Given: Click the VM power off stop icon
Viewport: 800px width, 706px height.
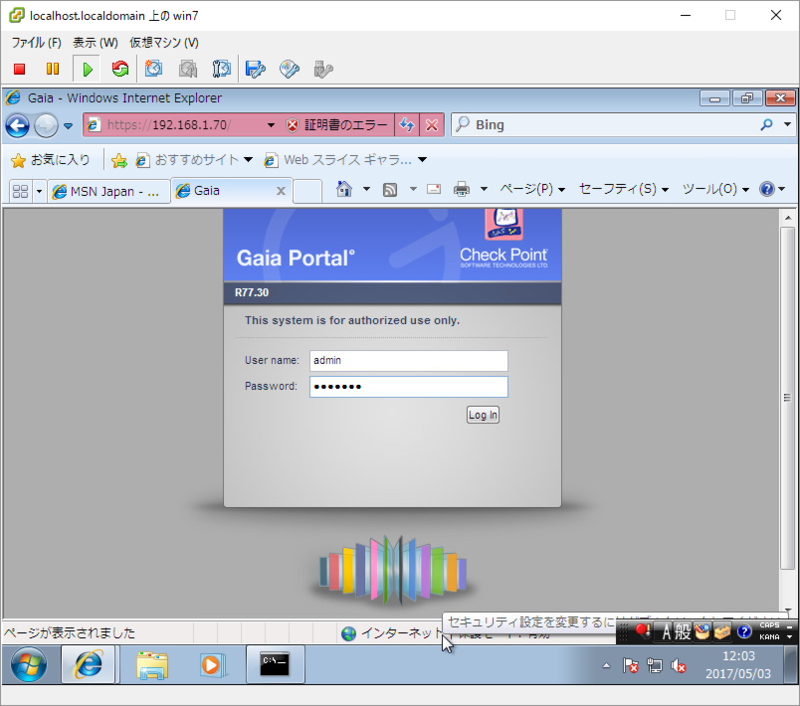Looking at the screenshot, I should click(19, 69).
